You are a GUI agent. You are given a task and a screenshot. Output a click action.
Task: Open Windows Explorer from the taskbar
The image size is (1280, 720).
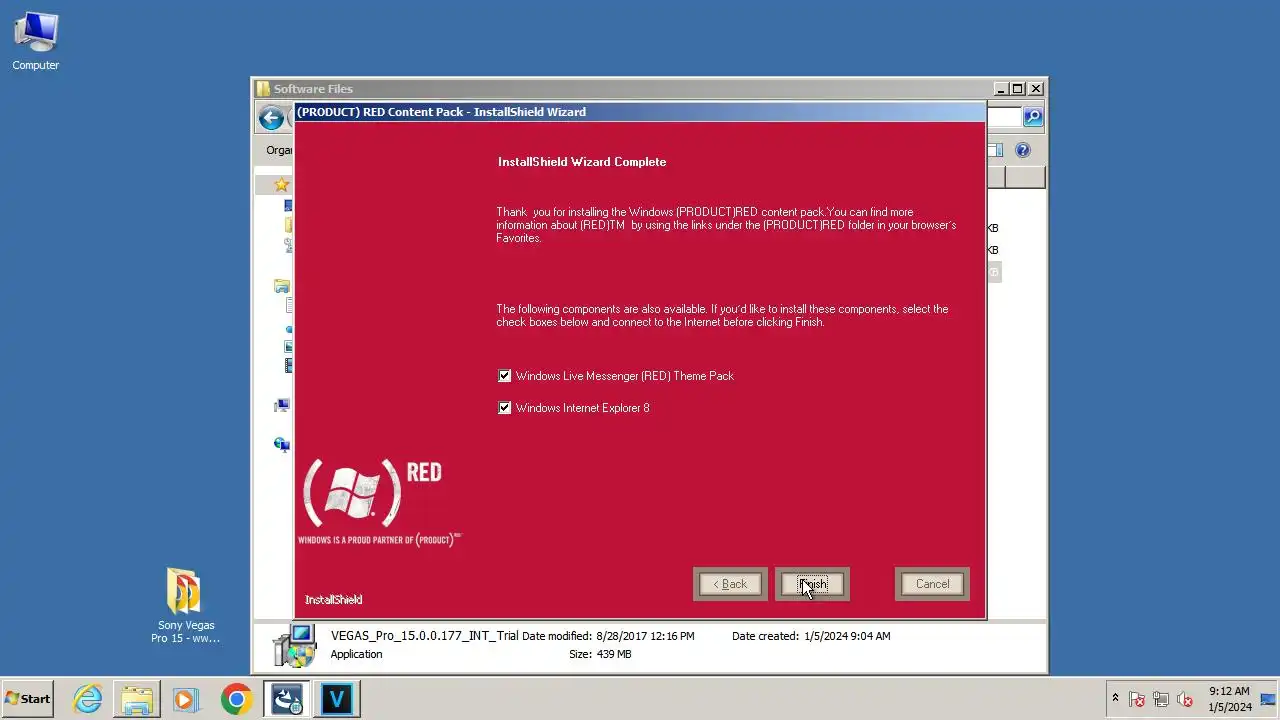pos(137,699)
